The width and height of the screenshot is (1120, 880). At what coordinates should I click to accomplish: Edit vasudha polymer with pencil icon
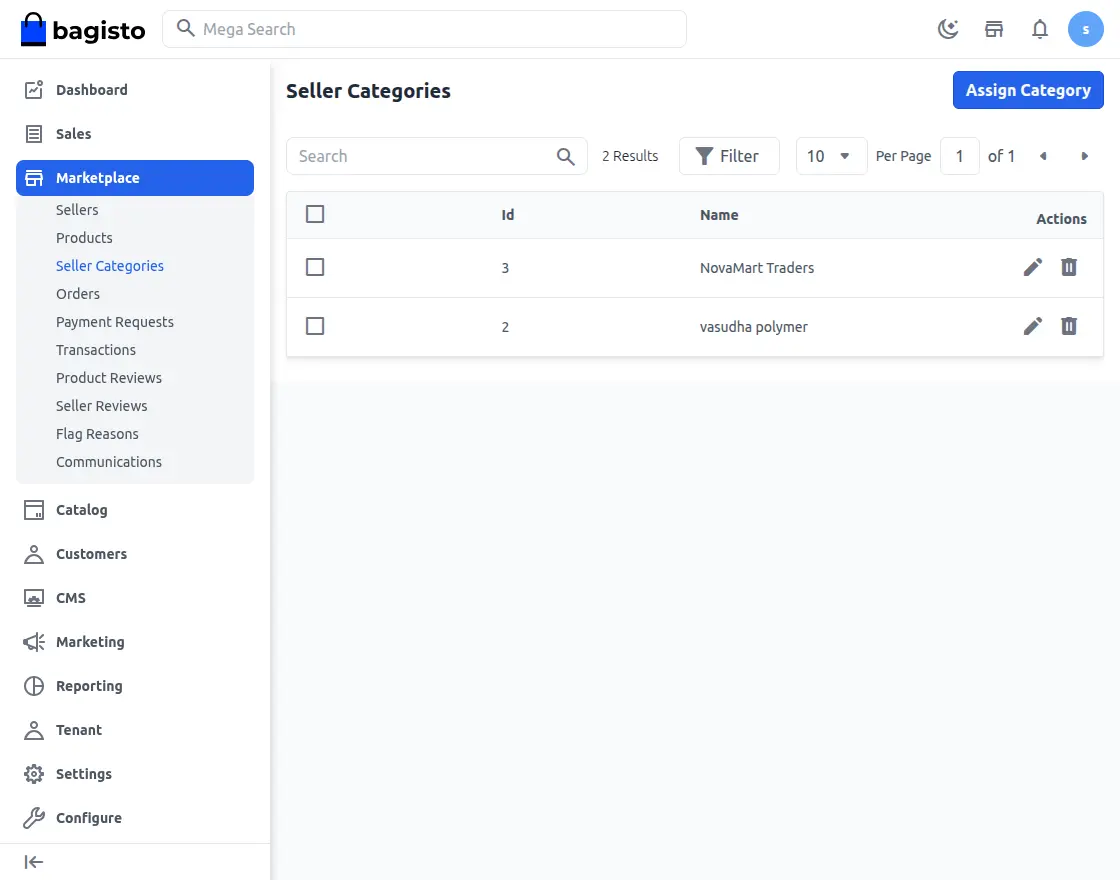pos(1033,326)
